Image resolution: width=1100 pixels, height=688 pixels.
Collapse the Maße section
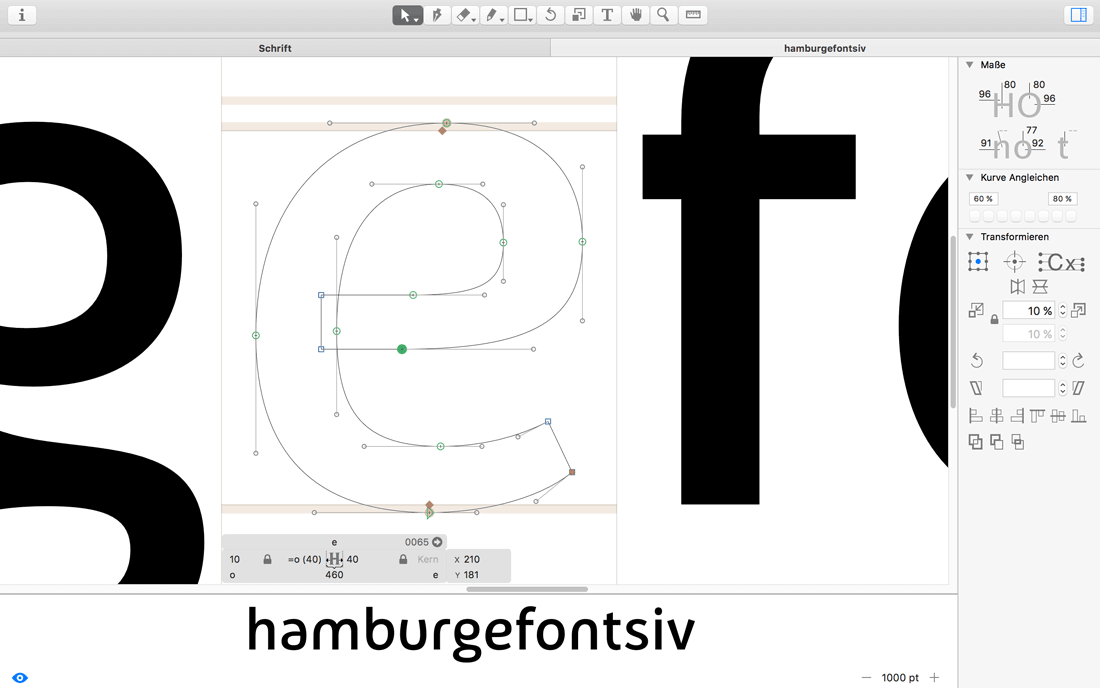tap(969, 65)
